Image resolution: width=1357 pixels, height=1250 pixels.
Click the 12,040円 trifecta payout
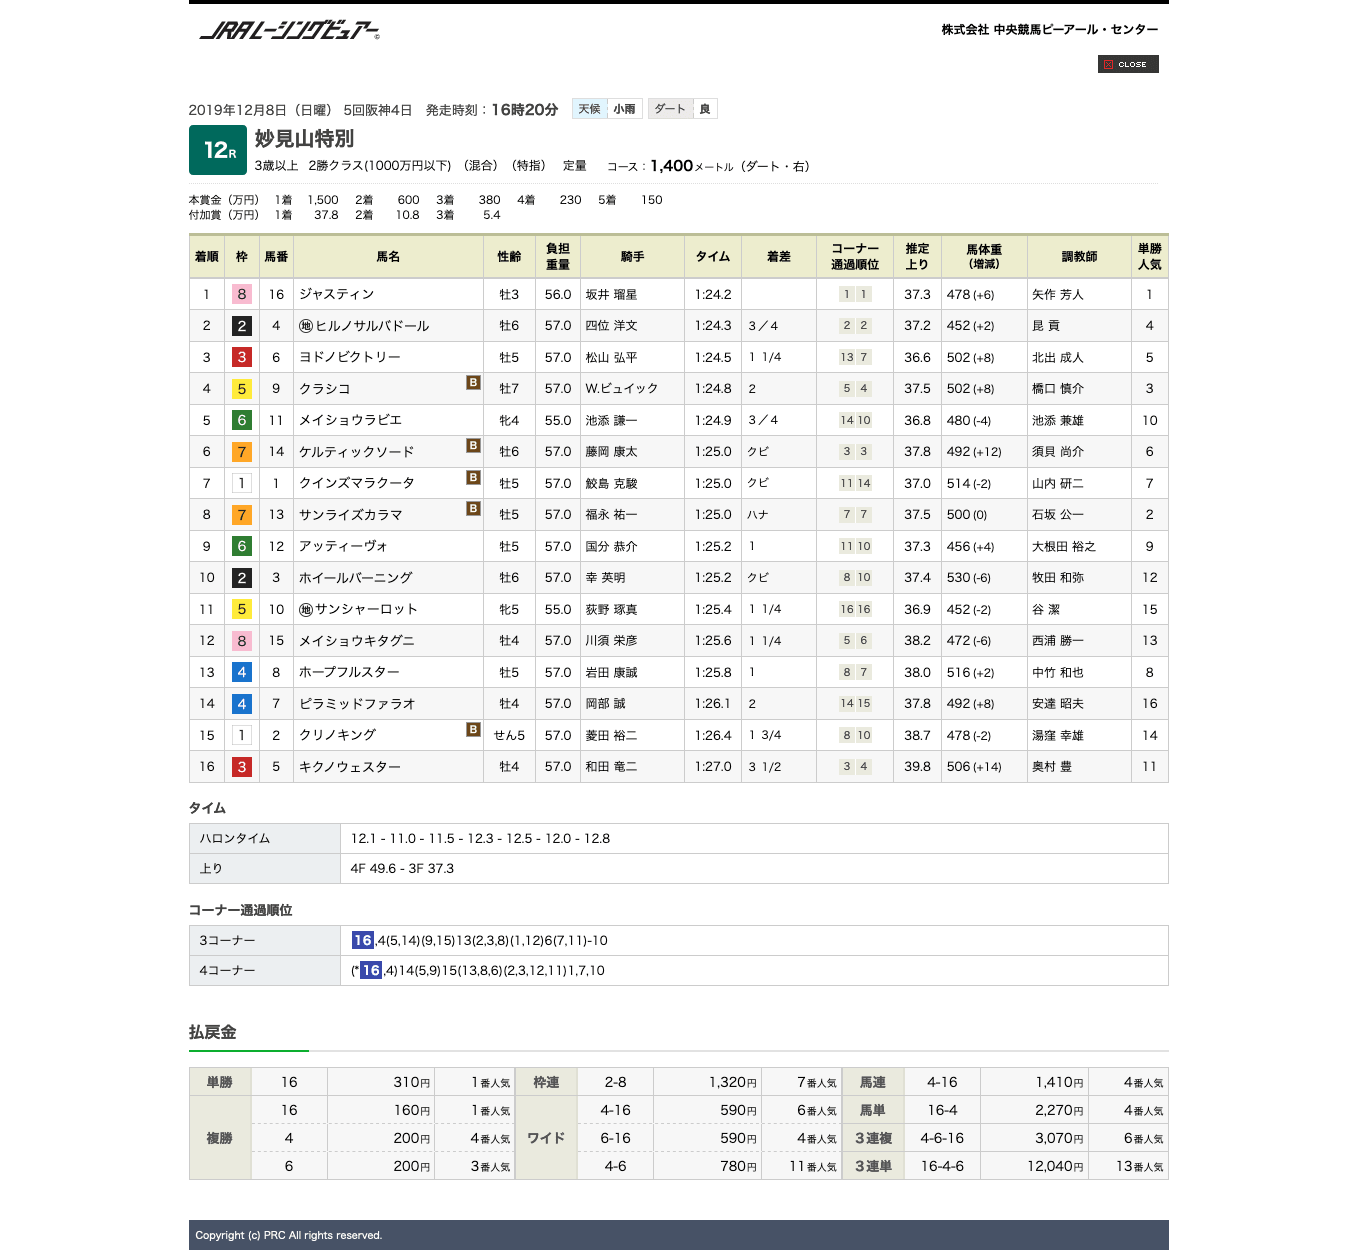1055,1166
